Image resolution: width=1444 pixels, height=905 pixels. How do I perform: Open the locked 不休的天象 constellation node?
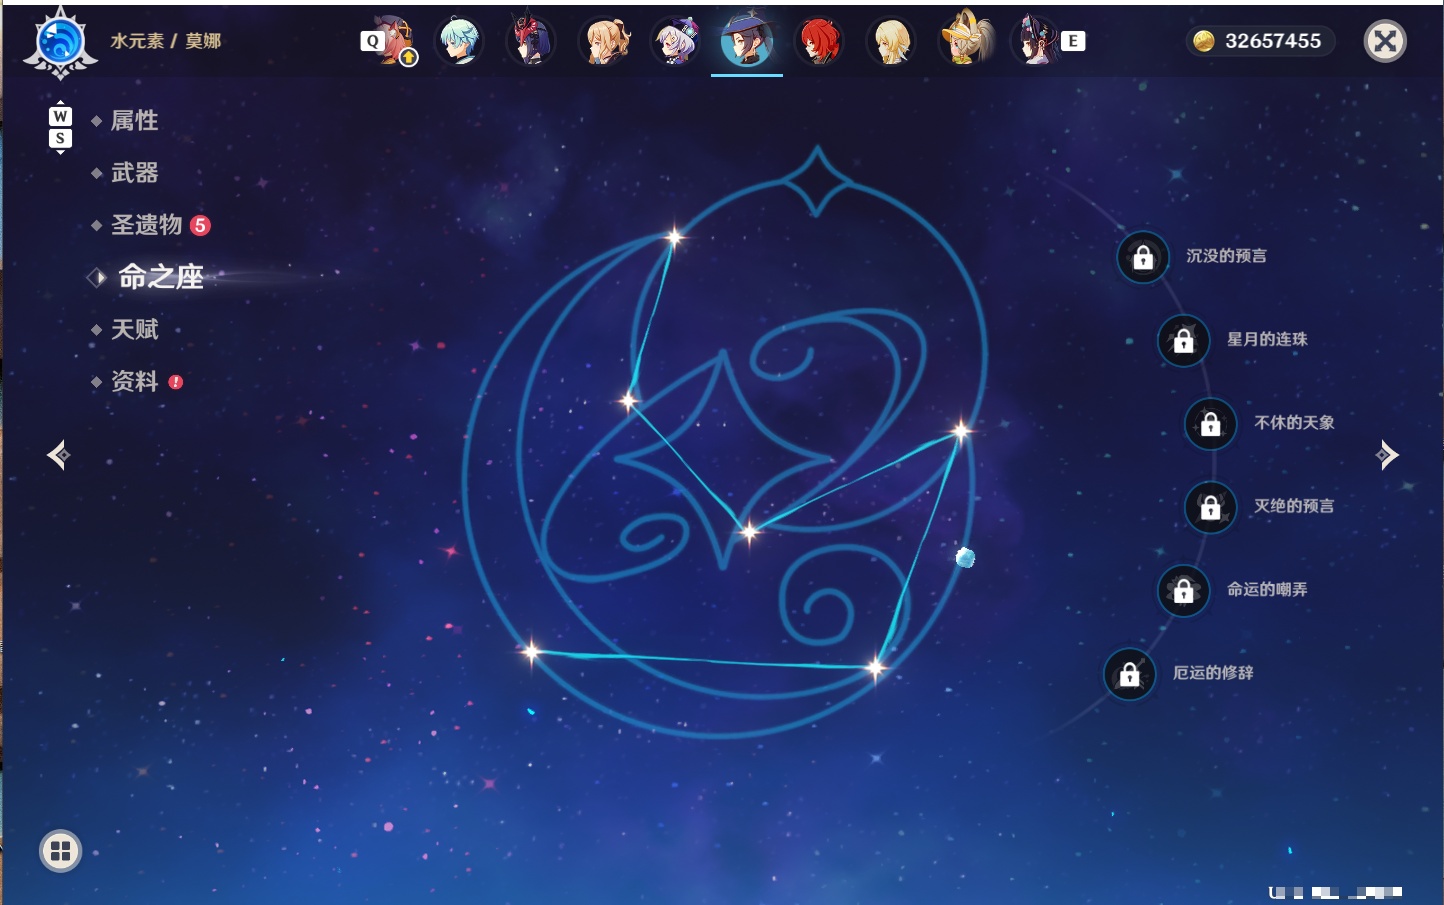pyautogui.click(x=1211, y=423)
